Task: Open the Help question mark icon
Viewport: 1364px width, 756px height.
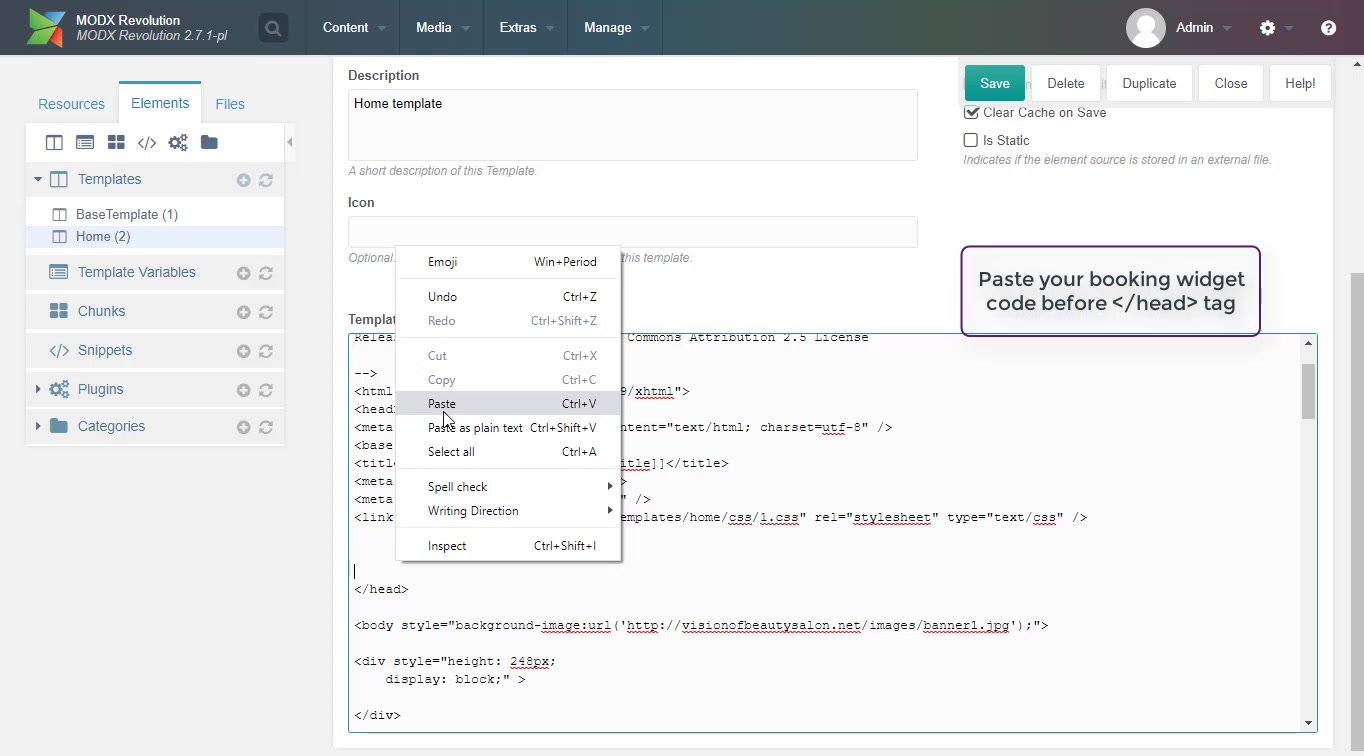Action: pos(1328,28)
